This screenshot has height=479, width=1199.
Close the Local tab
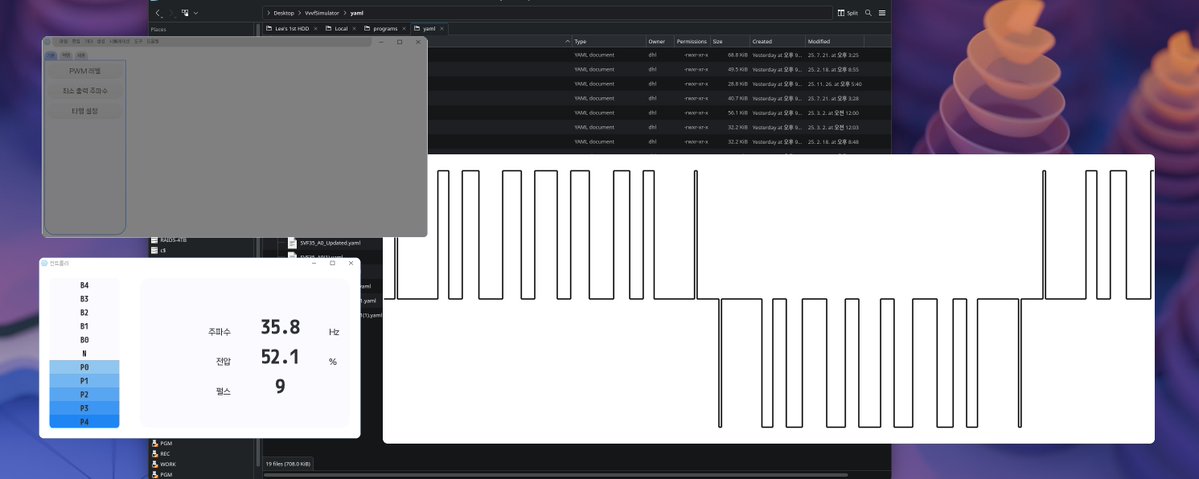[x=354, y=28]
